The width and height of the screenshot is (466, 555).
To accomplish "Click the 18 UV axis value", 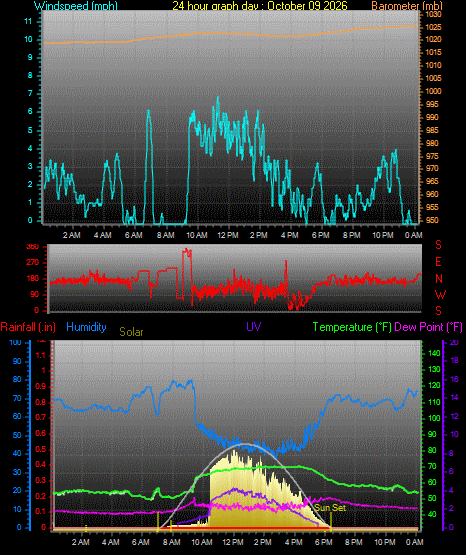I will click(454, 360).
